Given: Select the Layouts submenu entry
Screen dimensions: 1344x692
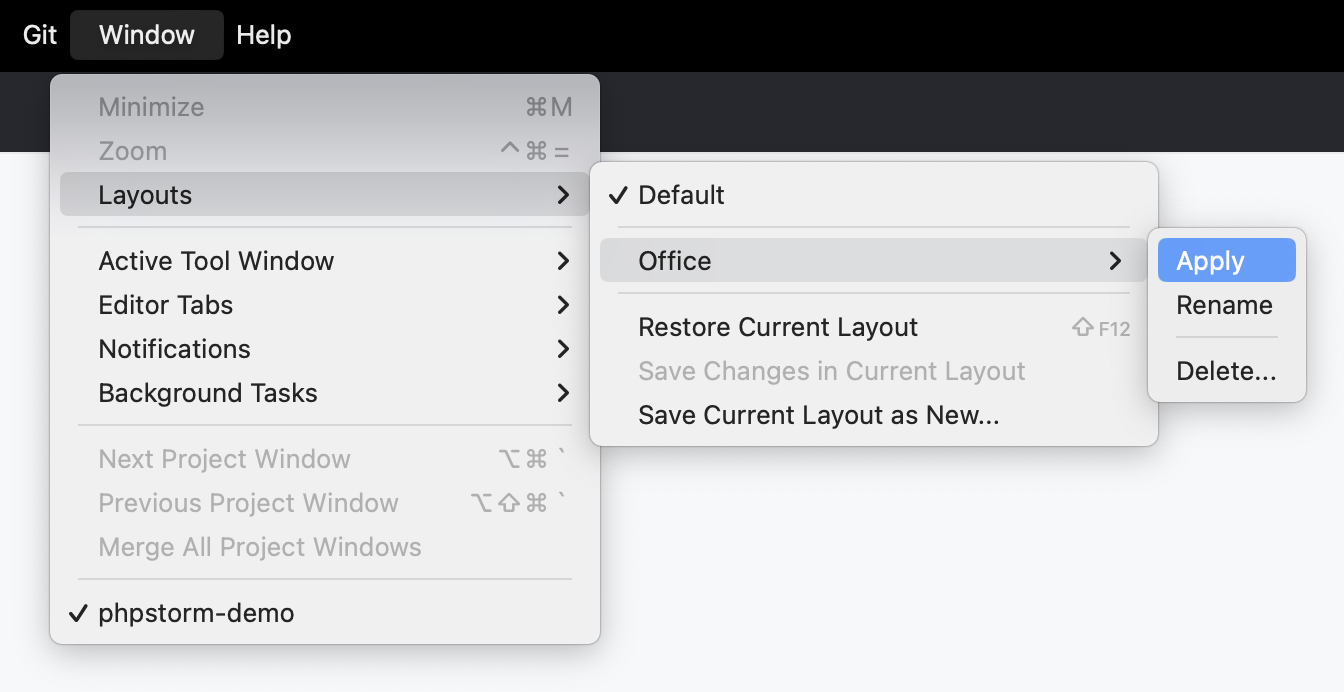Looking at the screenshot, I should (145, 195).
